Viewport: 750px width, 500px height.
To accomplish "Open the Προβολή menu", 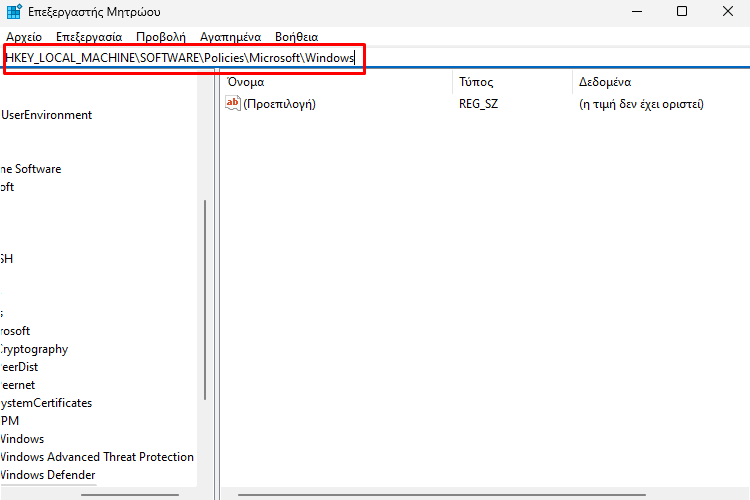I will tap(161, 37).
